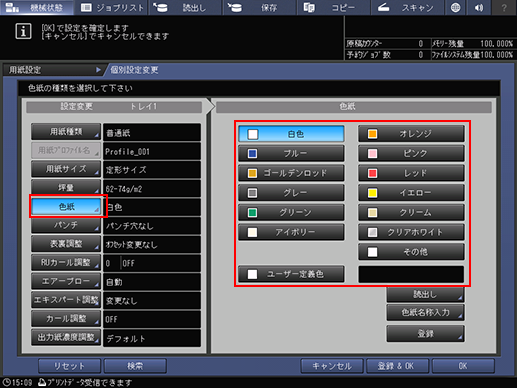Select the 坪量 paper weight setting
517x388 pixels.
[x=66, y=188]
